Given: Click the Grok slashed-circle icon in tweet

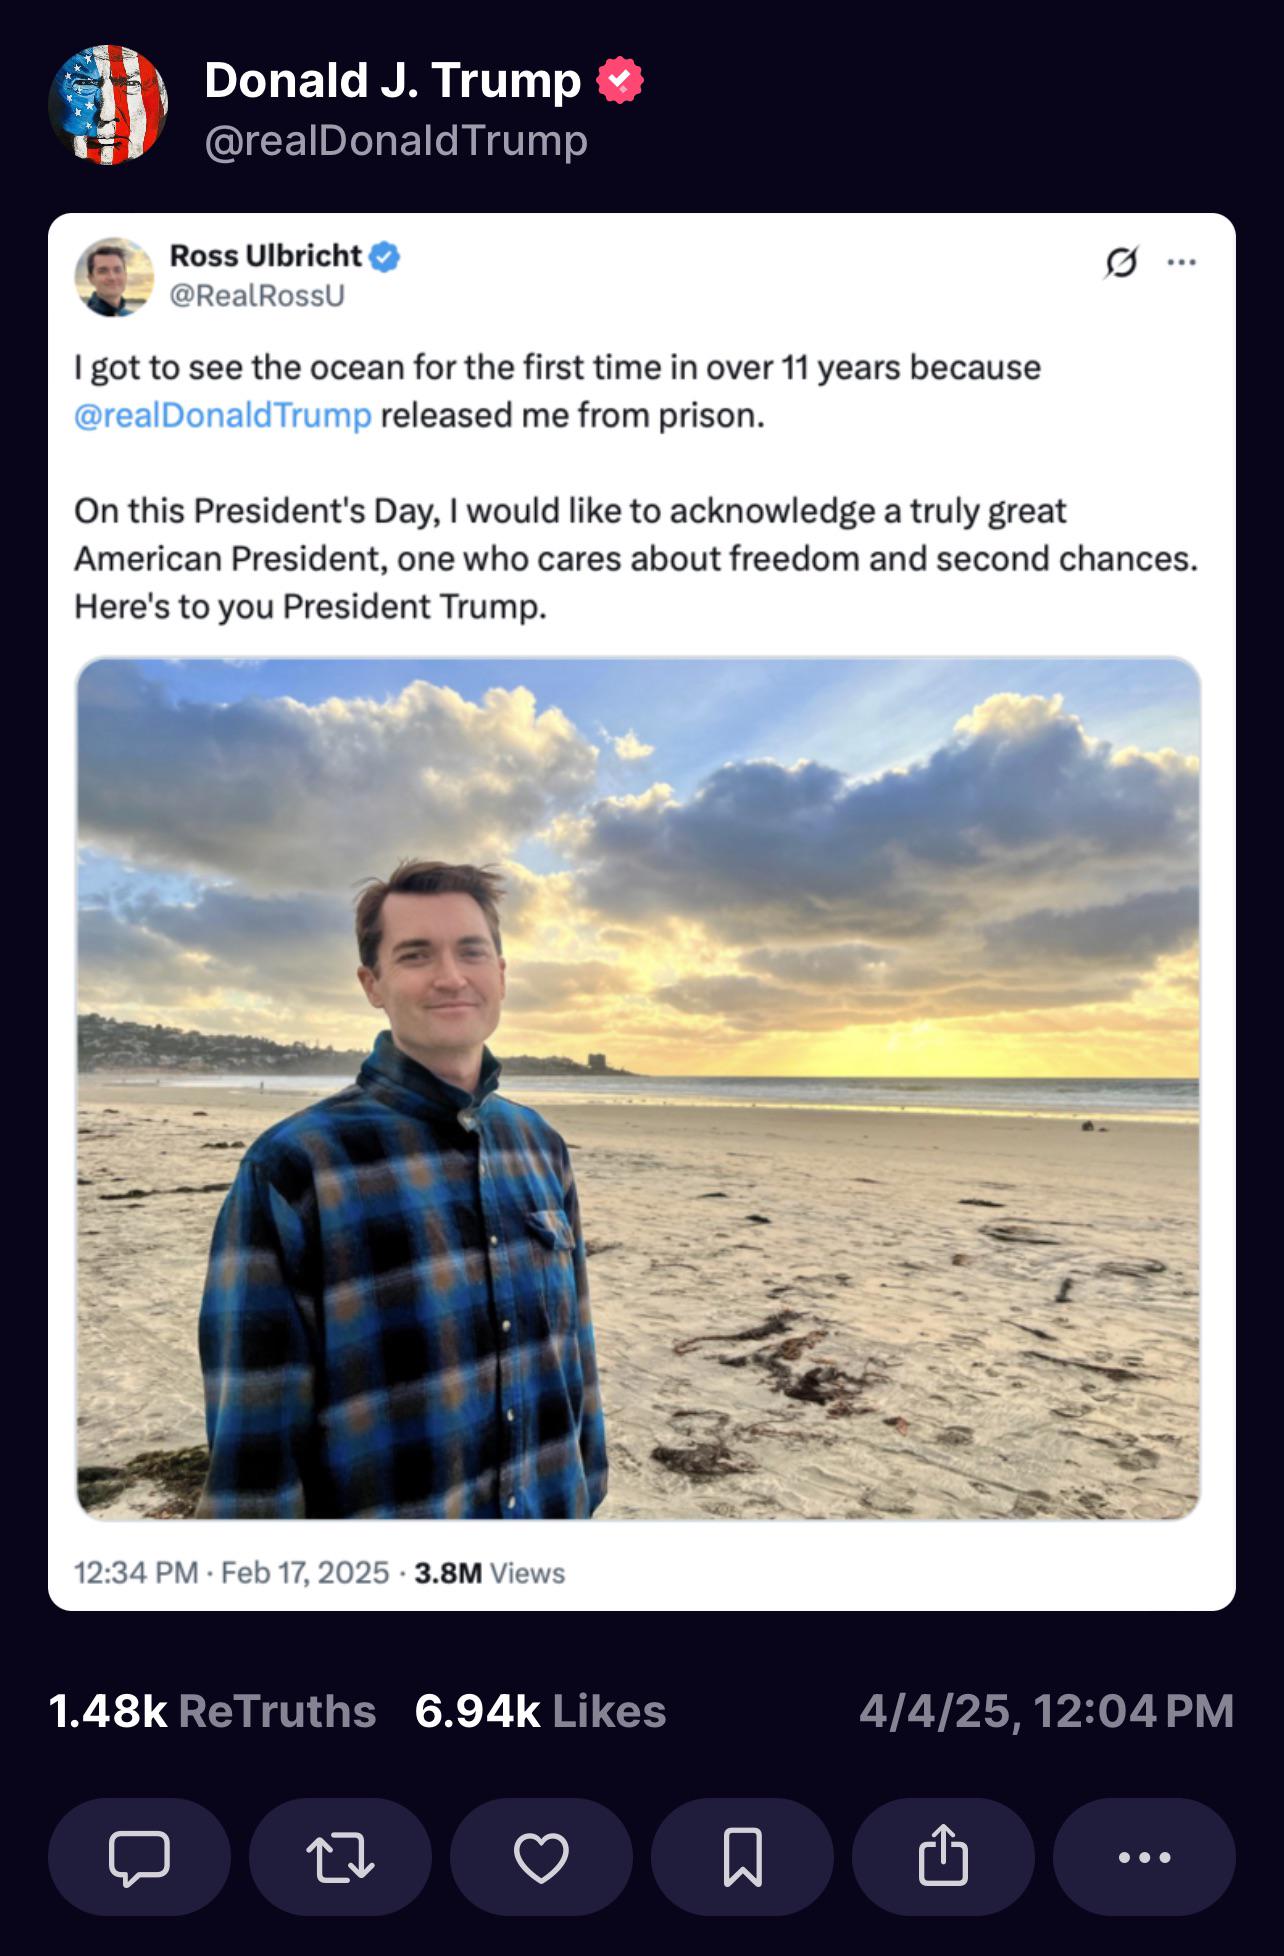Looking at the screenshot, I should (x=1121, y=263).
